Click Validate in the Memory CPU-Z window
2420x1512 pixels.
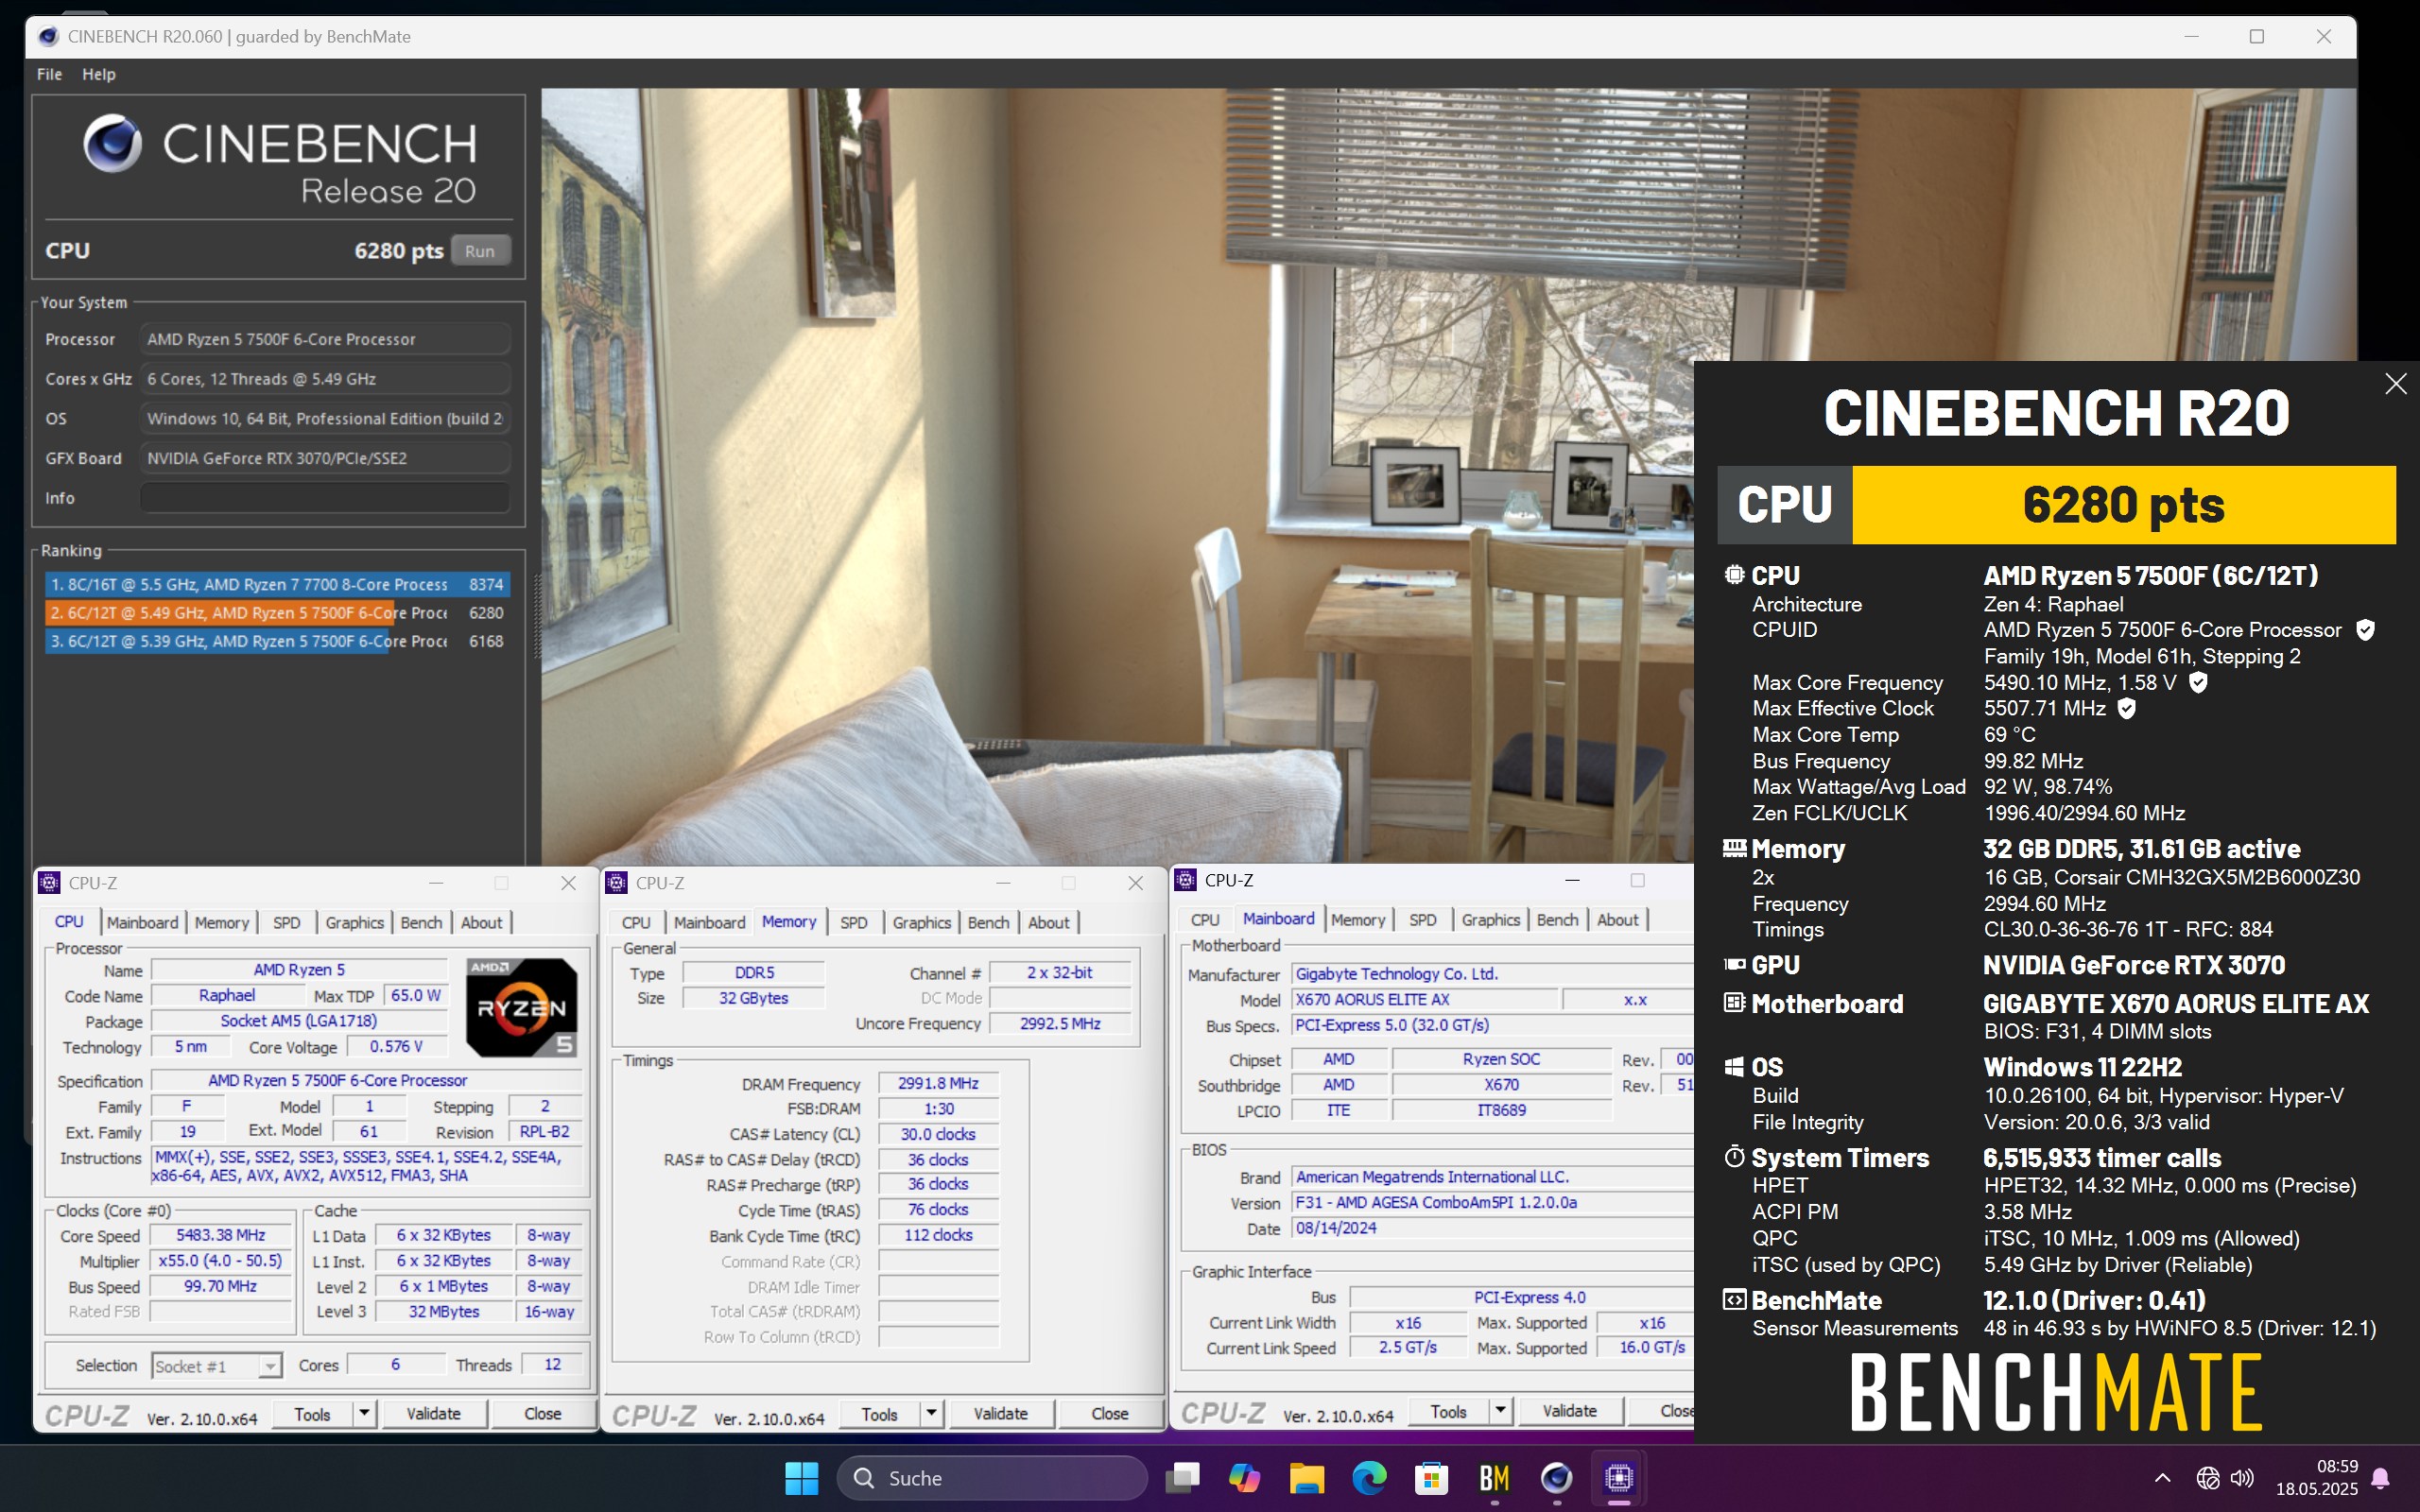(1000, 1413)
